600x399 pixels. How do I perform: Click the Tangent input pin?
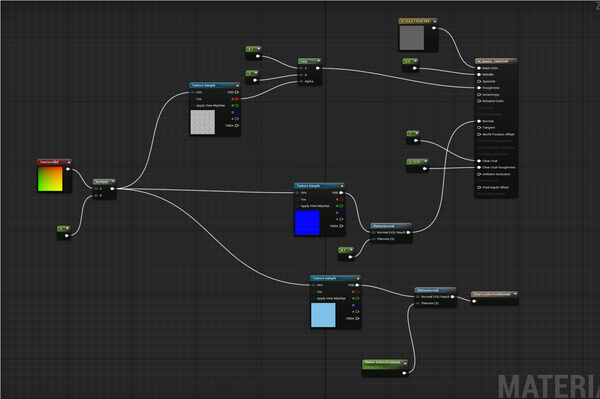479,127
